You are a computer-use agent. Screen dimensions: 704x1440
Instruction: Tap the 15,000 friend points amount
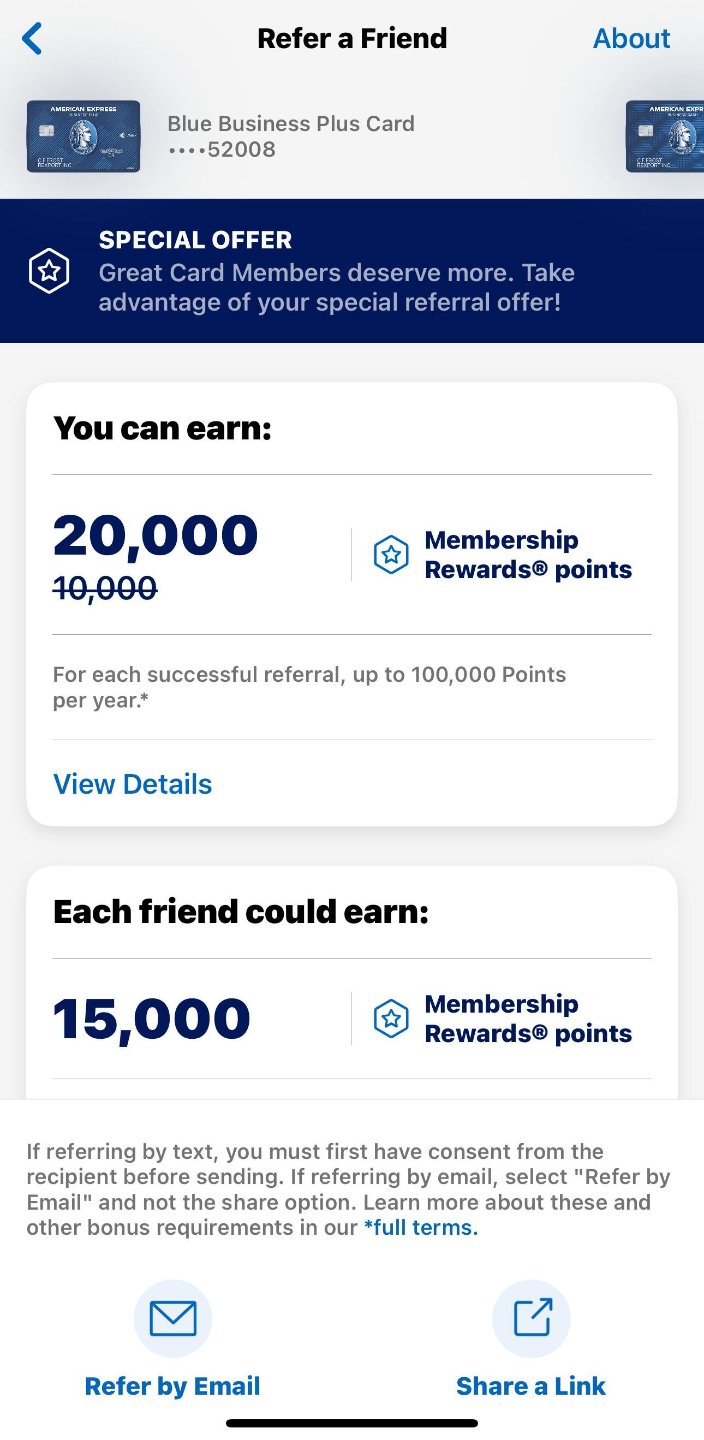(151, 1019)
